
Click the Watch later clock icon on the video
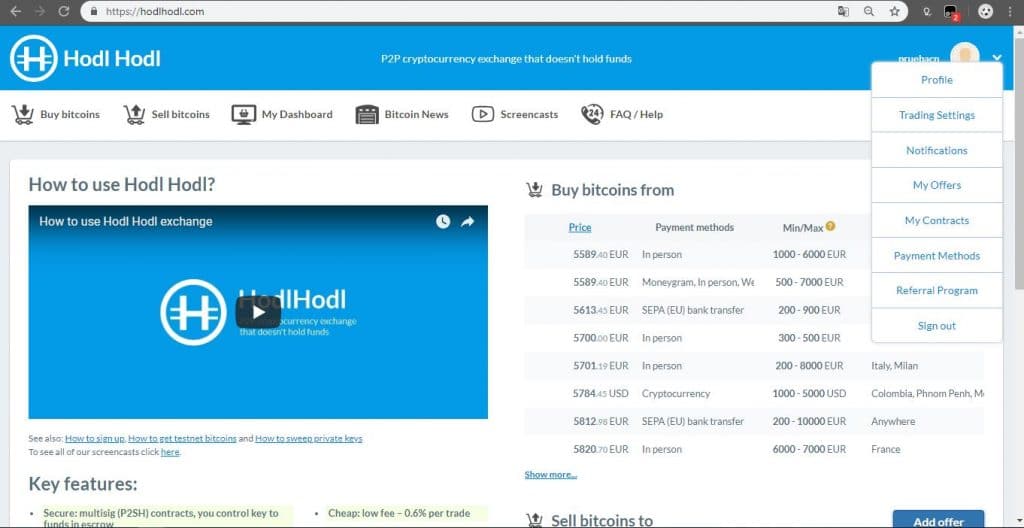click(443, 222)
